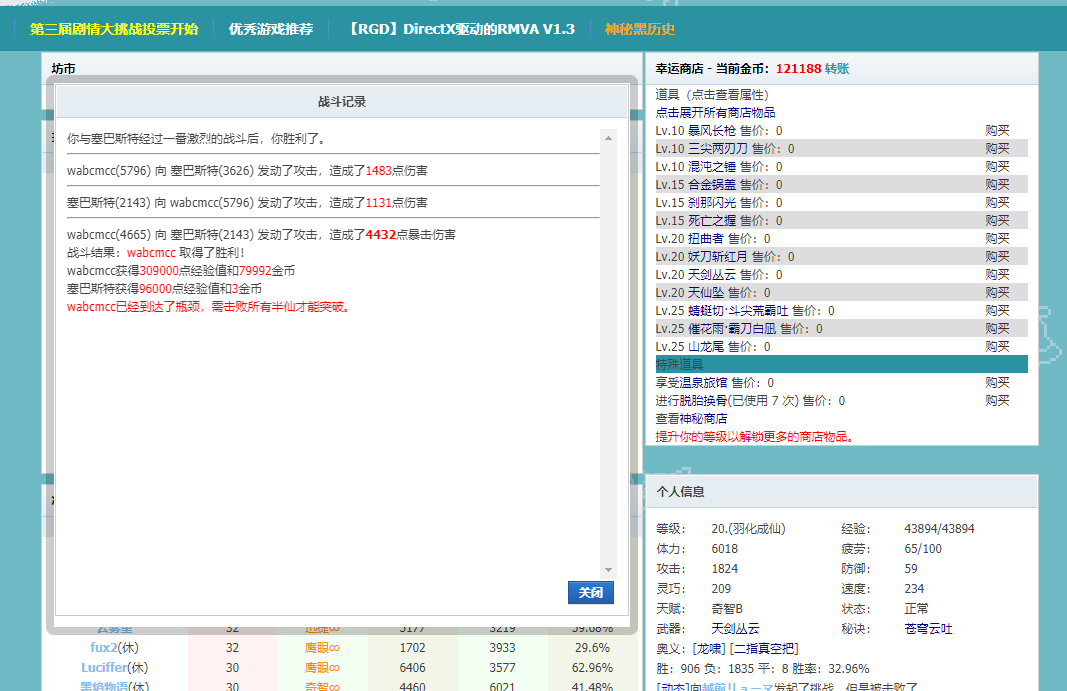Screen dimensions: 1067x691
Task: View 妖刀斩红月 item attributes
Action: (x=718, y=257)
